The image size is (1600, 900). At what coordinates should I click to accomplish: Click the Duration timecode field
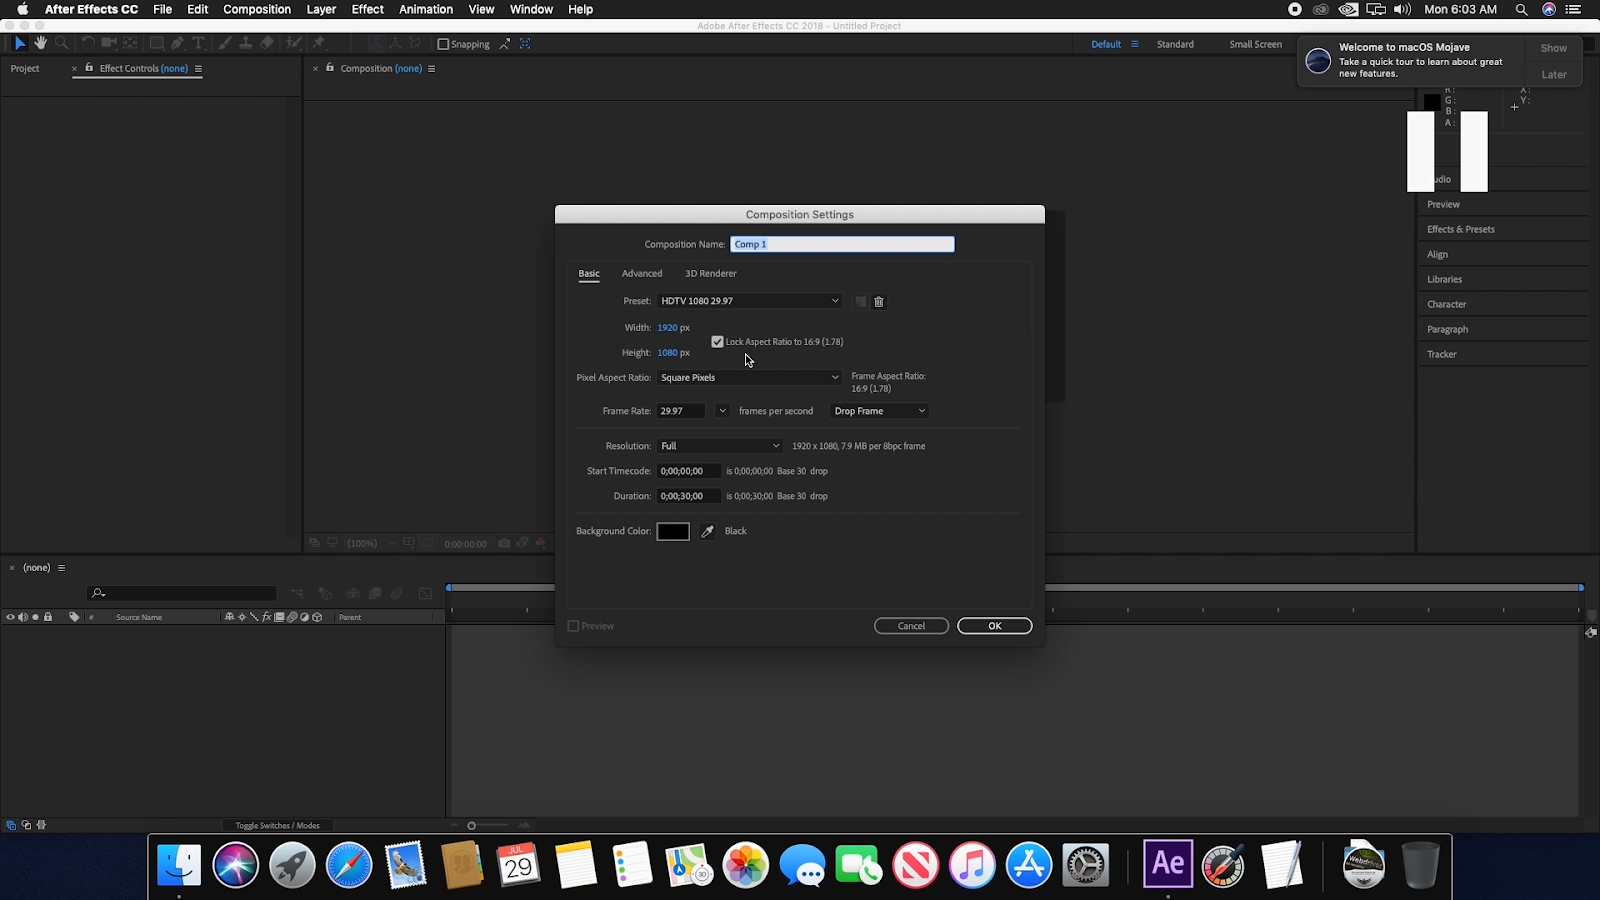coord(688,496)
